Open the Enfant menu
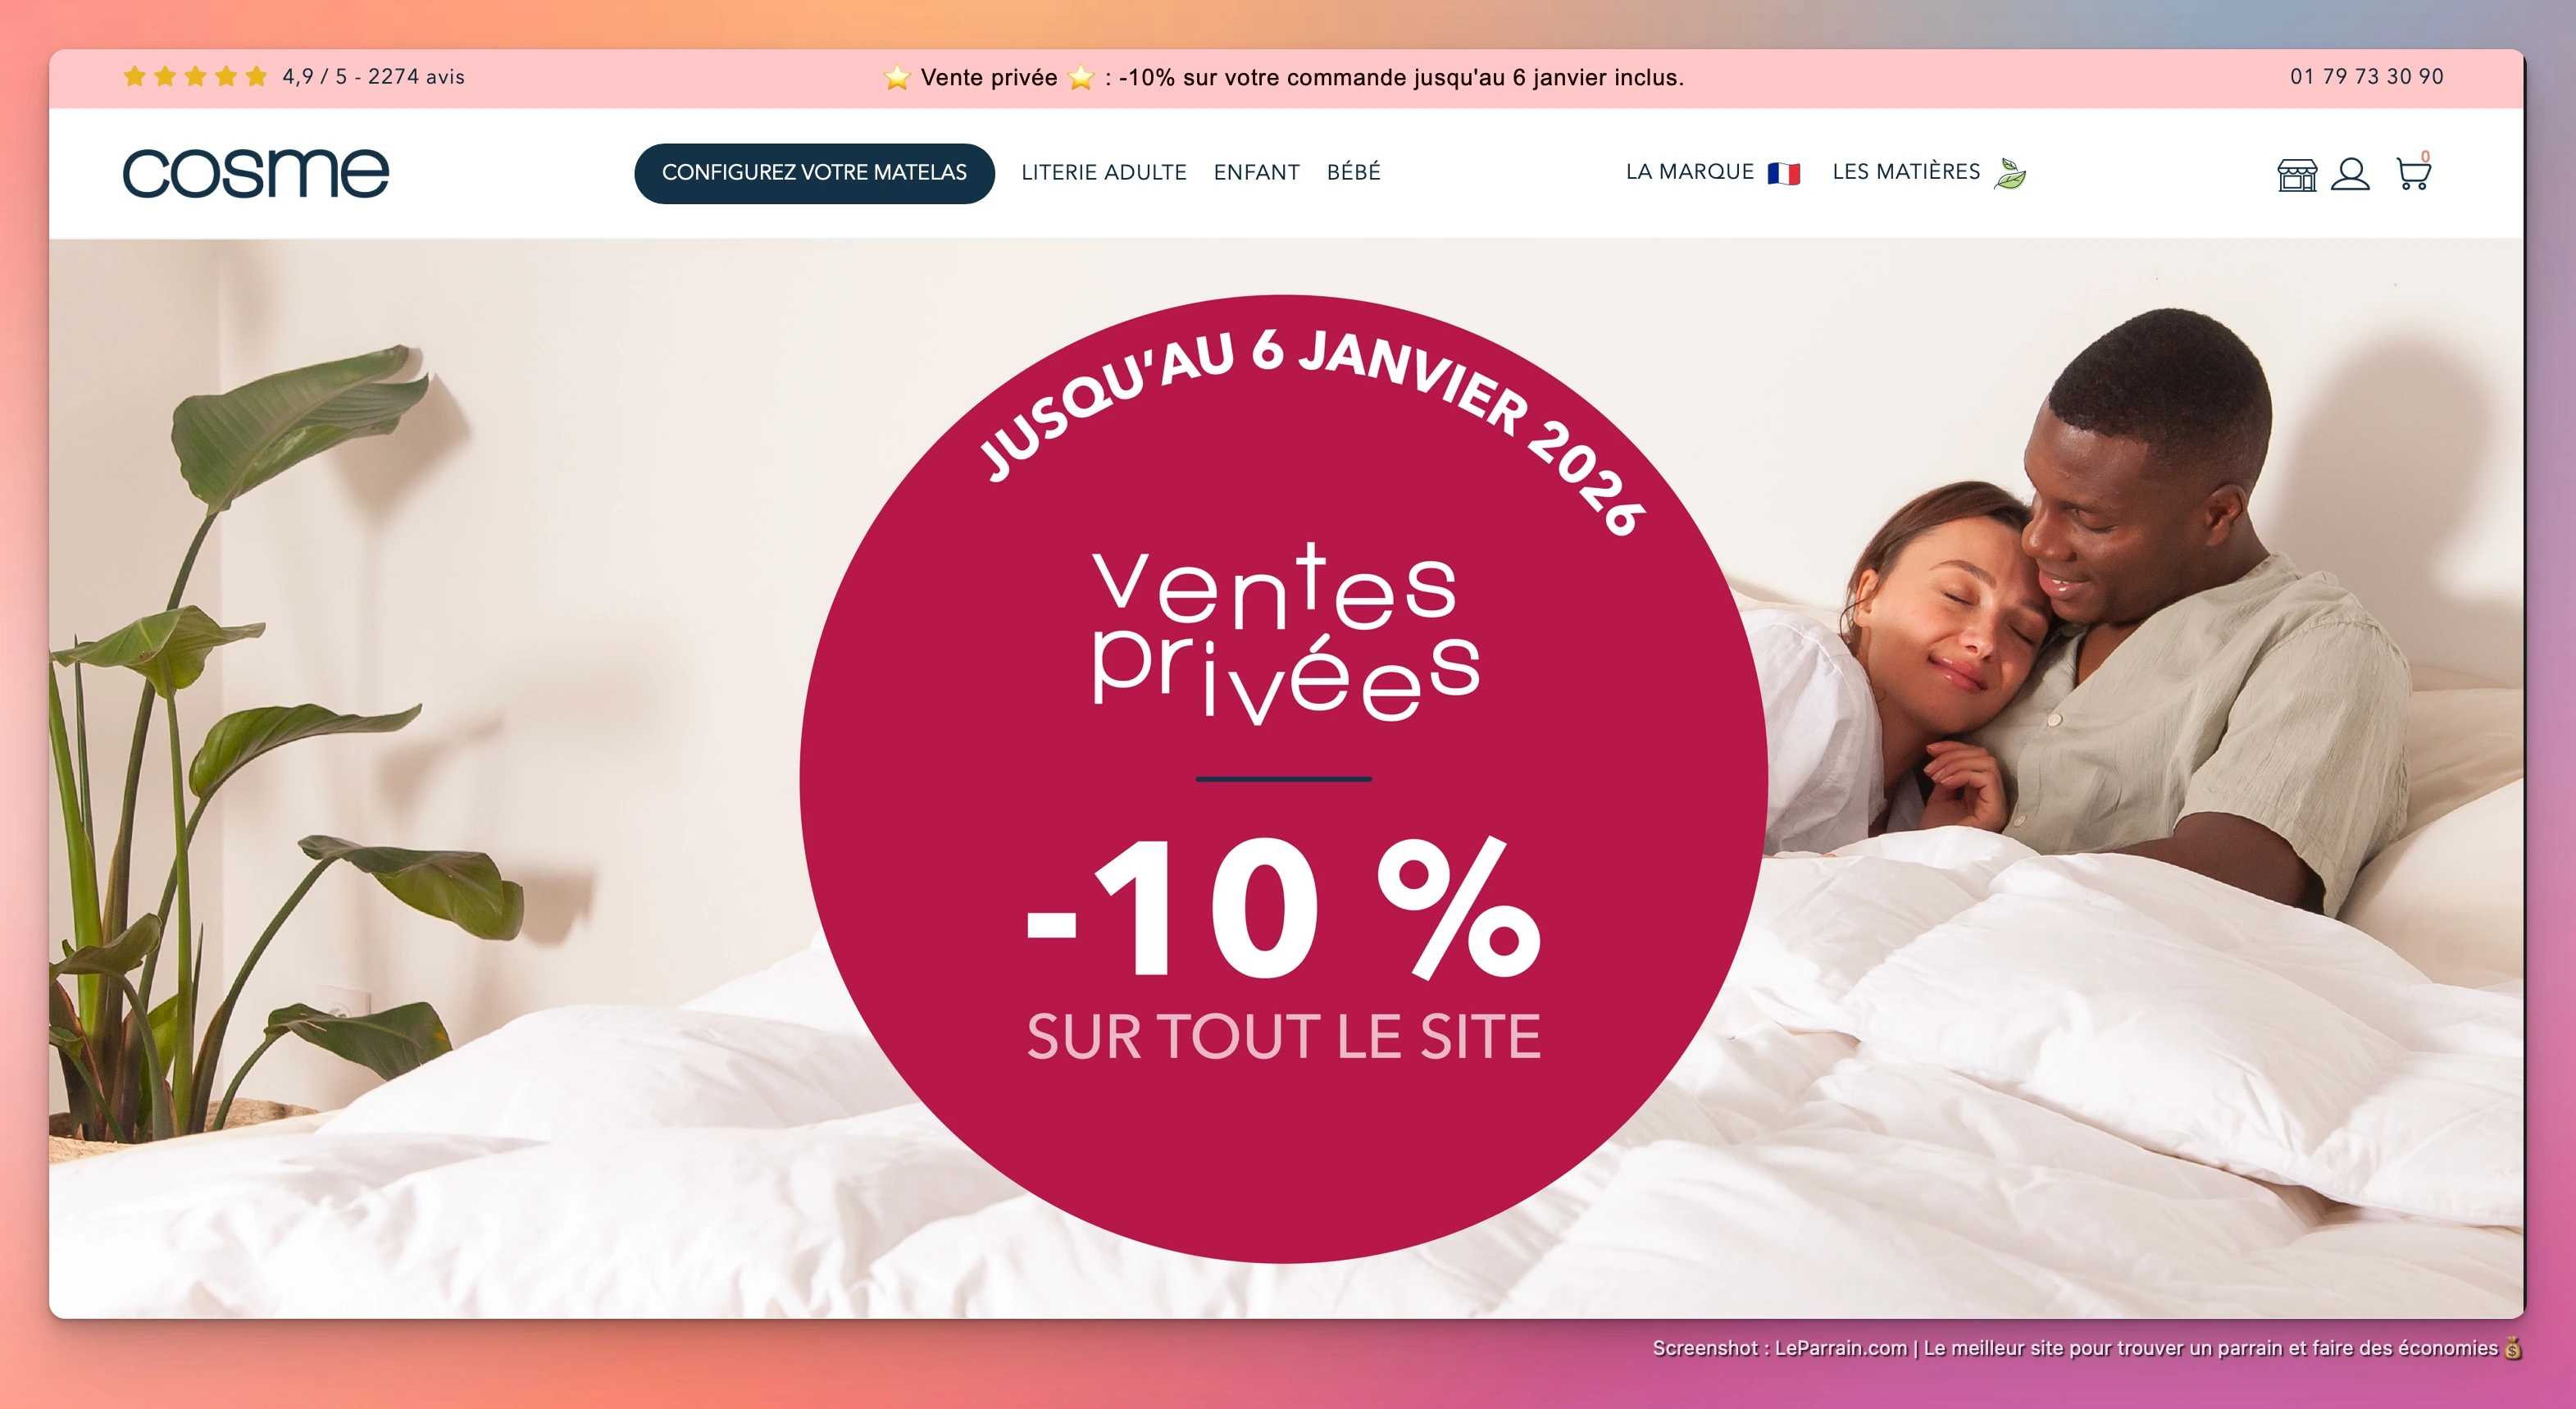 click(x=1256, y=172)
